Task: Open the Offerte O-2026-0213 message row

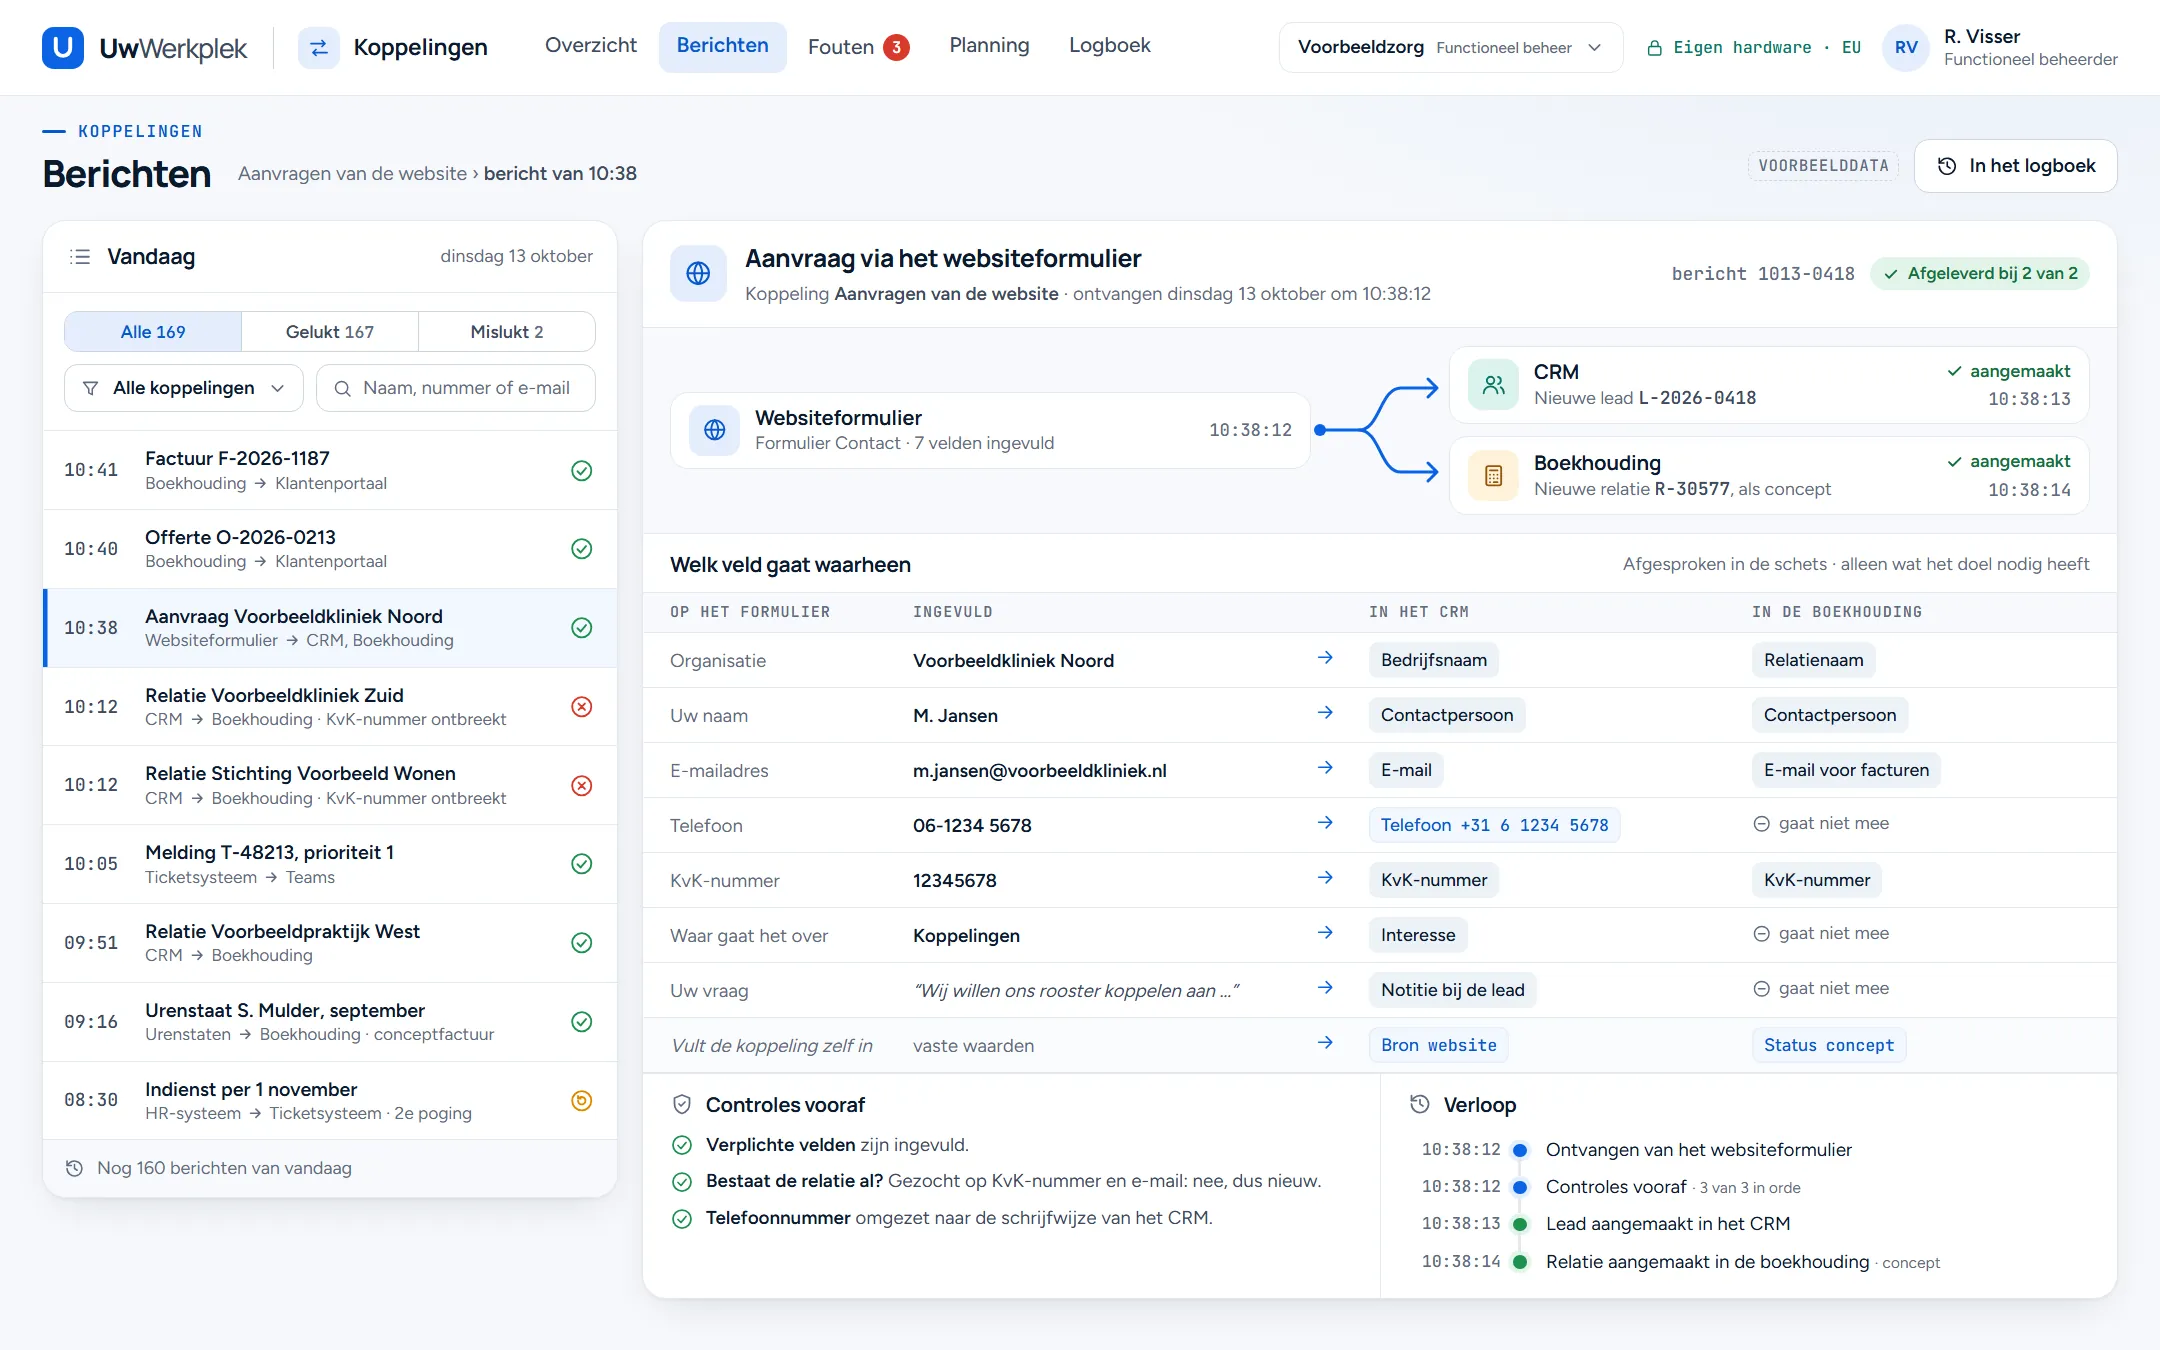Action: point(330,549)
